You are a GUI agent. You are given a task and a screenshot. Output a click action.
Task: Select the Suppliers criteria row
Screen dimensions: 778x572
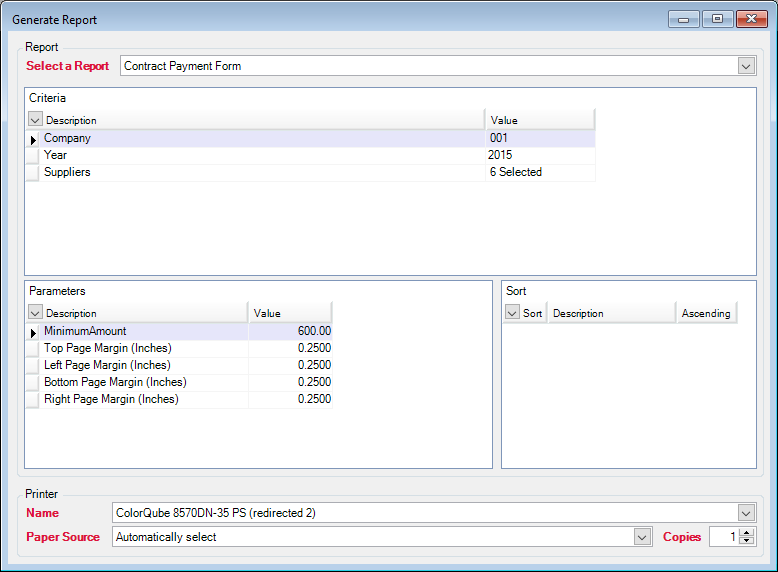pyautogui.click(x=310, y=172)
